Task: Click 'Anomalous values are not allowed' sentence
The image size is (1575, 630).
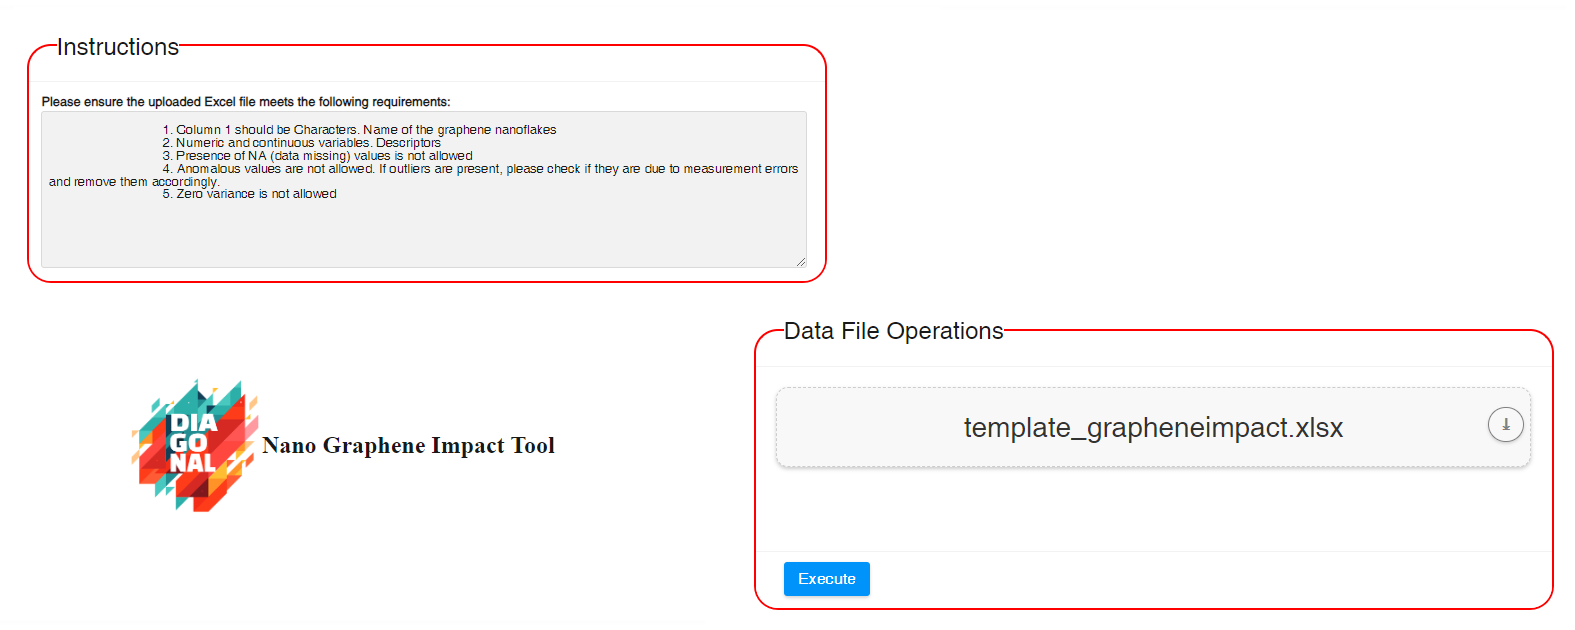Action: (x=275, y=169)
